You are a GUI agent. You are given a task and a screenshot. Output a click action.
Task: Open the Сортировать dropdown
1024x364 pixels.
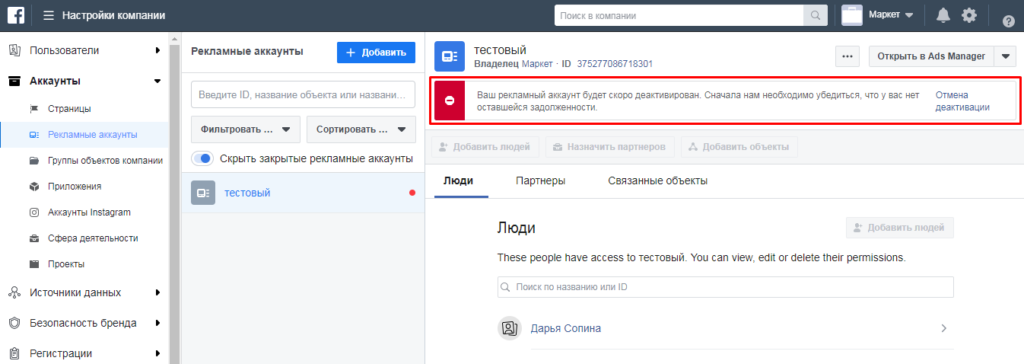pyautogui.click(x=361, y=129)
